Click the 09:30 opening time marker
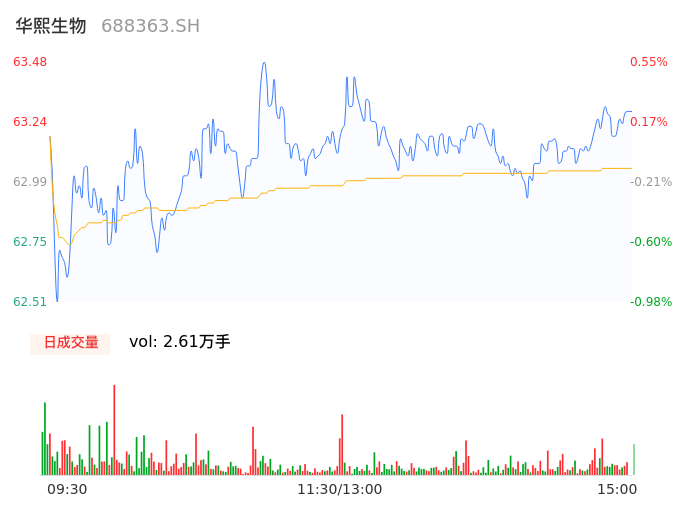Viewport: 686px width, 524px height. (x=67, y=489)
